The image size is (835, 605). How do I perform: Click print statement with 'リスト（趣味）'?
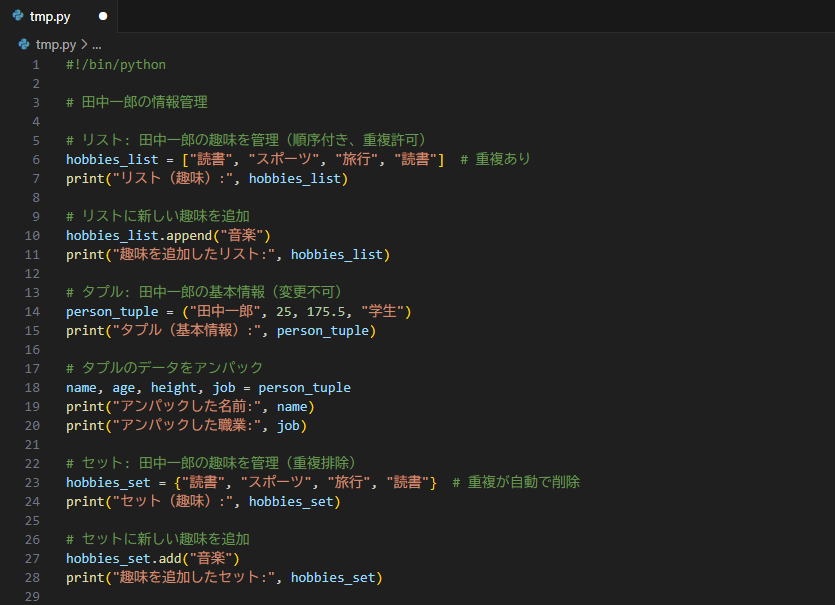[x=207, y=178]
